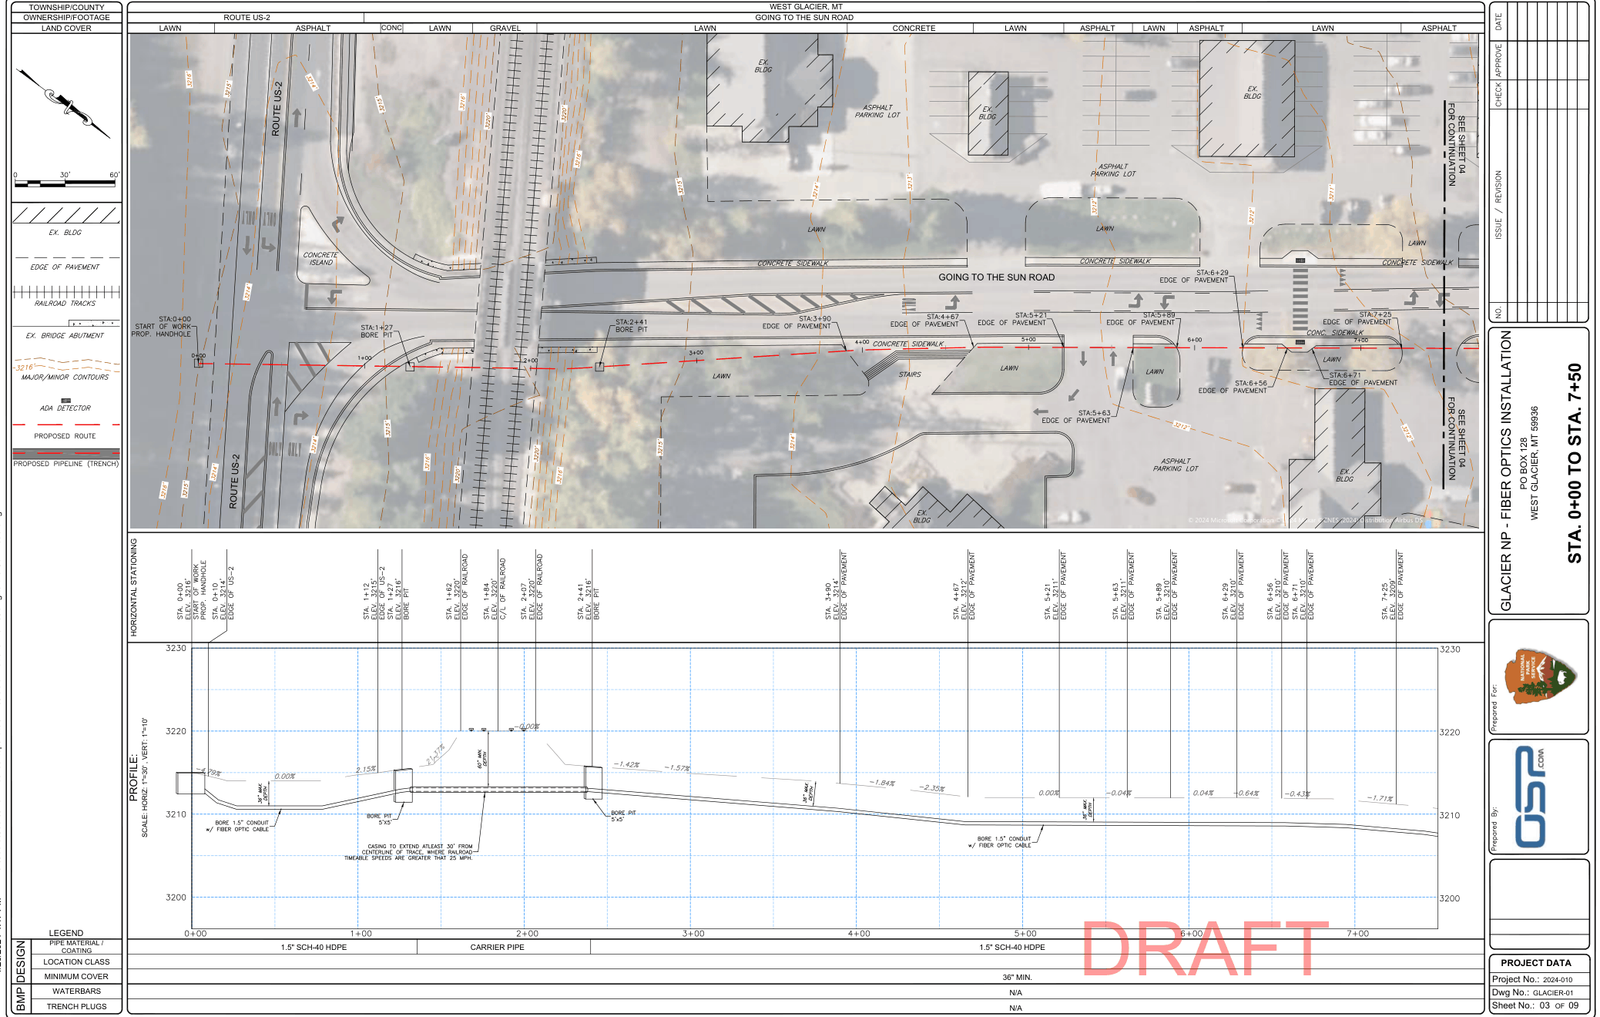Click 'GLACIER NP - FIBER OPTICS INSTALLATION' title
Screen dimensions: 1600x1017
click(x=1507, y=471)
